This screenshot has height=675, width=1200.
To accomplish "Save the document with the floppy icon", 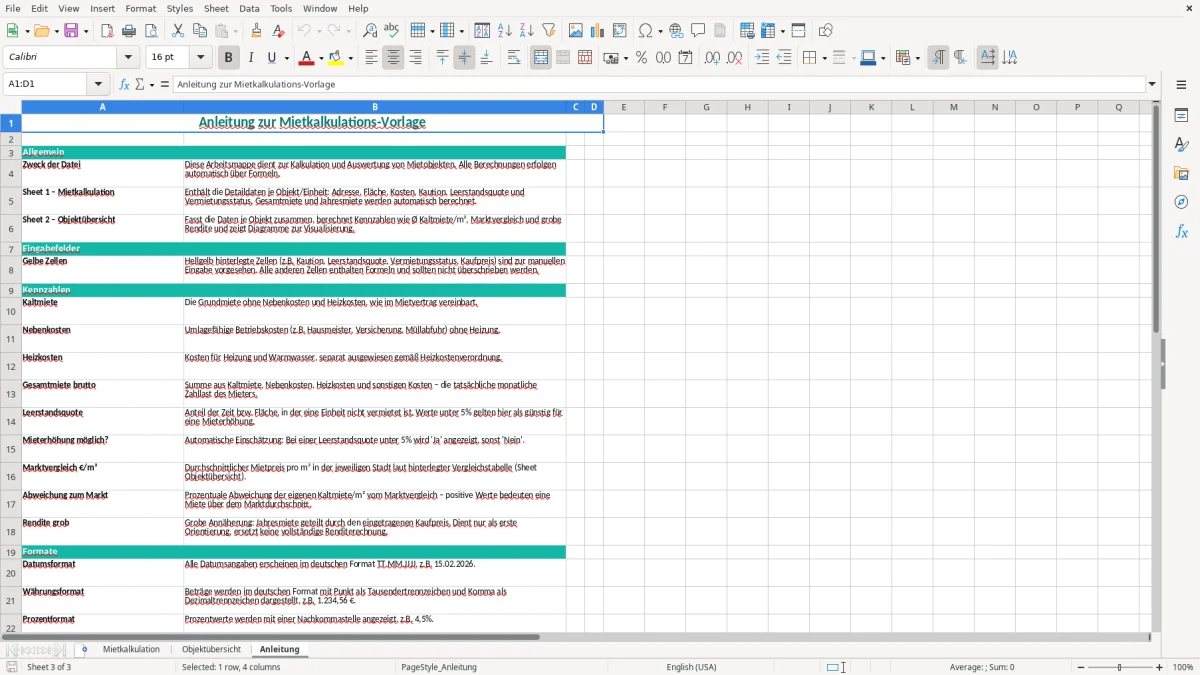I will point(71,31).
